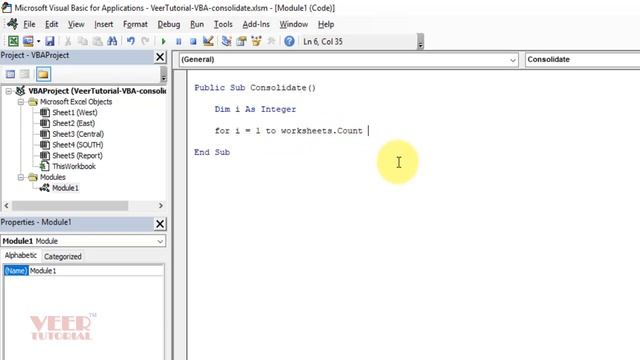Save the VBA project with the disk icon
This screenshot has width=640, height=360.
click(50, 41)
